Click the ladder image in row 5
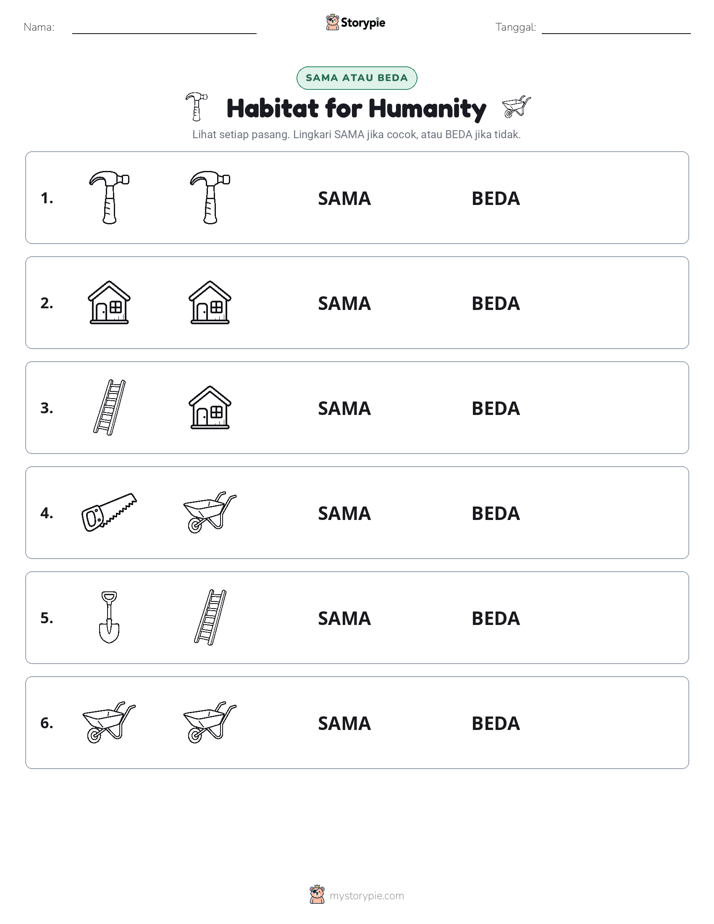 [x=210, y=617]
